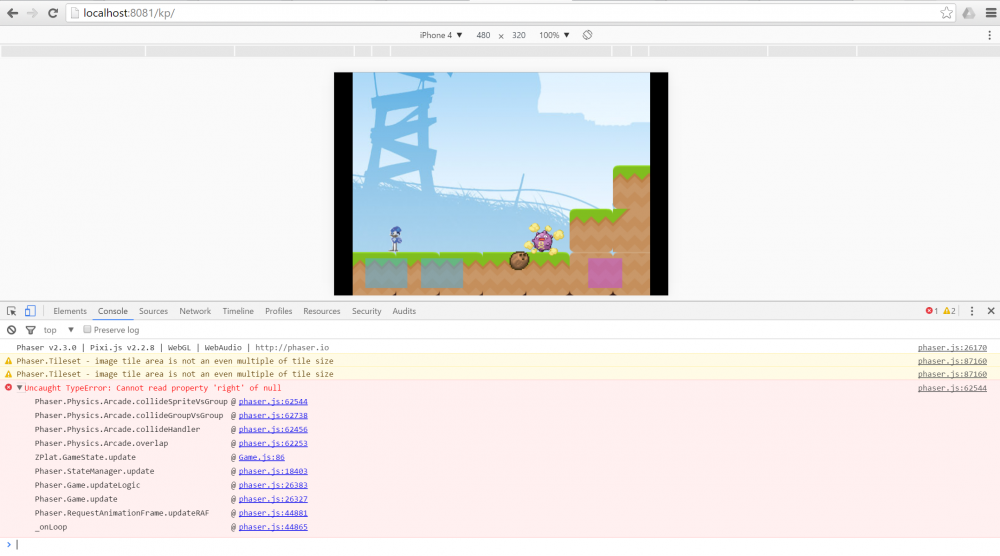Switch to the Resources tab
Screen dimensions: 1000x556
[x=321, y=311]
